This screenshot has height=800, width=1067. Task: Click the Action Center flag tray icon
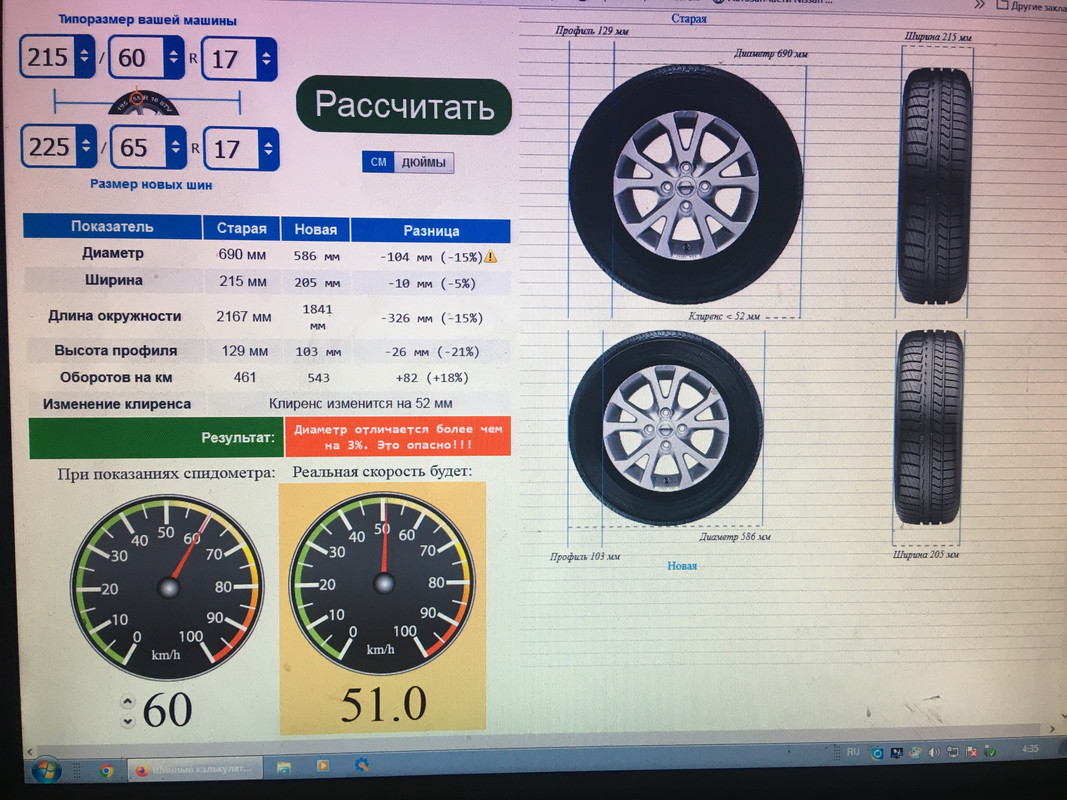tap(971, 751)
